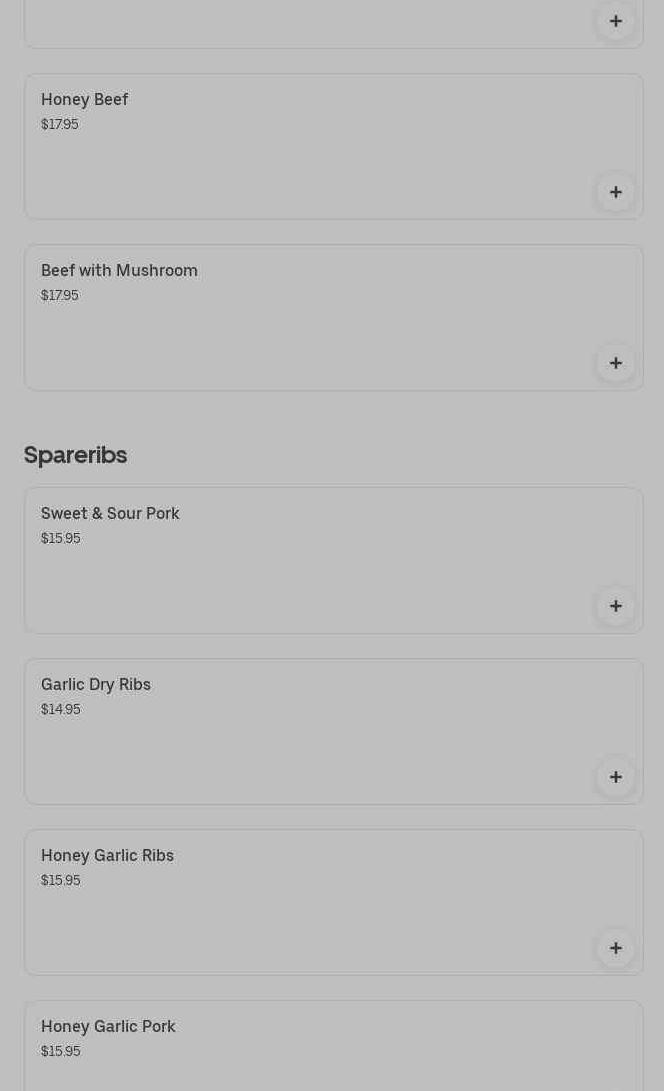
Task: Open Honey Garlic Pork item name
Action: point(108,1026)
